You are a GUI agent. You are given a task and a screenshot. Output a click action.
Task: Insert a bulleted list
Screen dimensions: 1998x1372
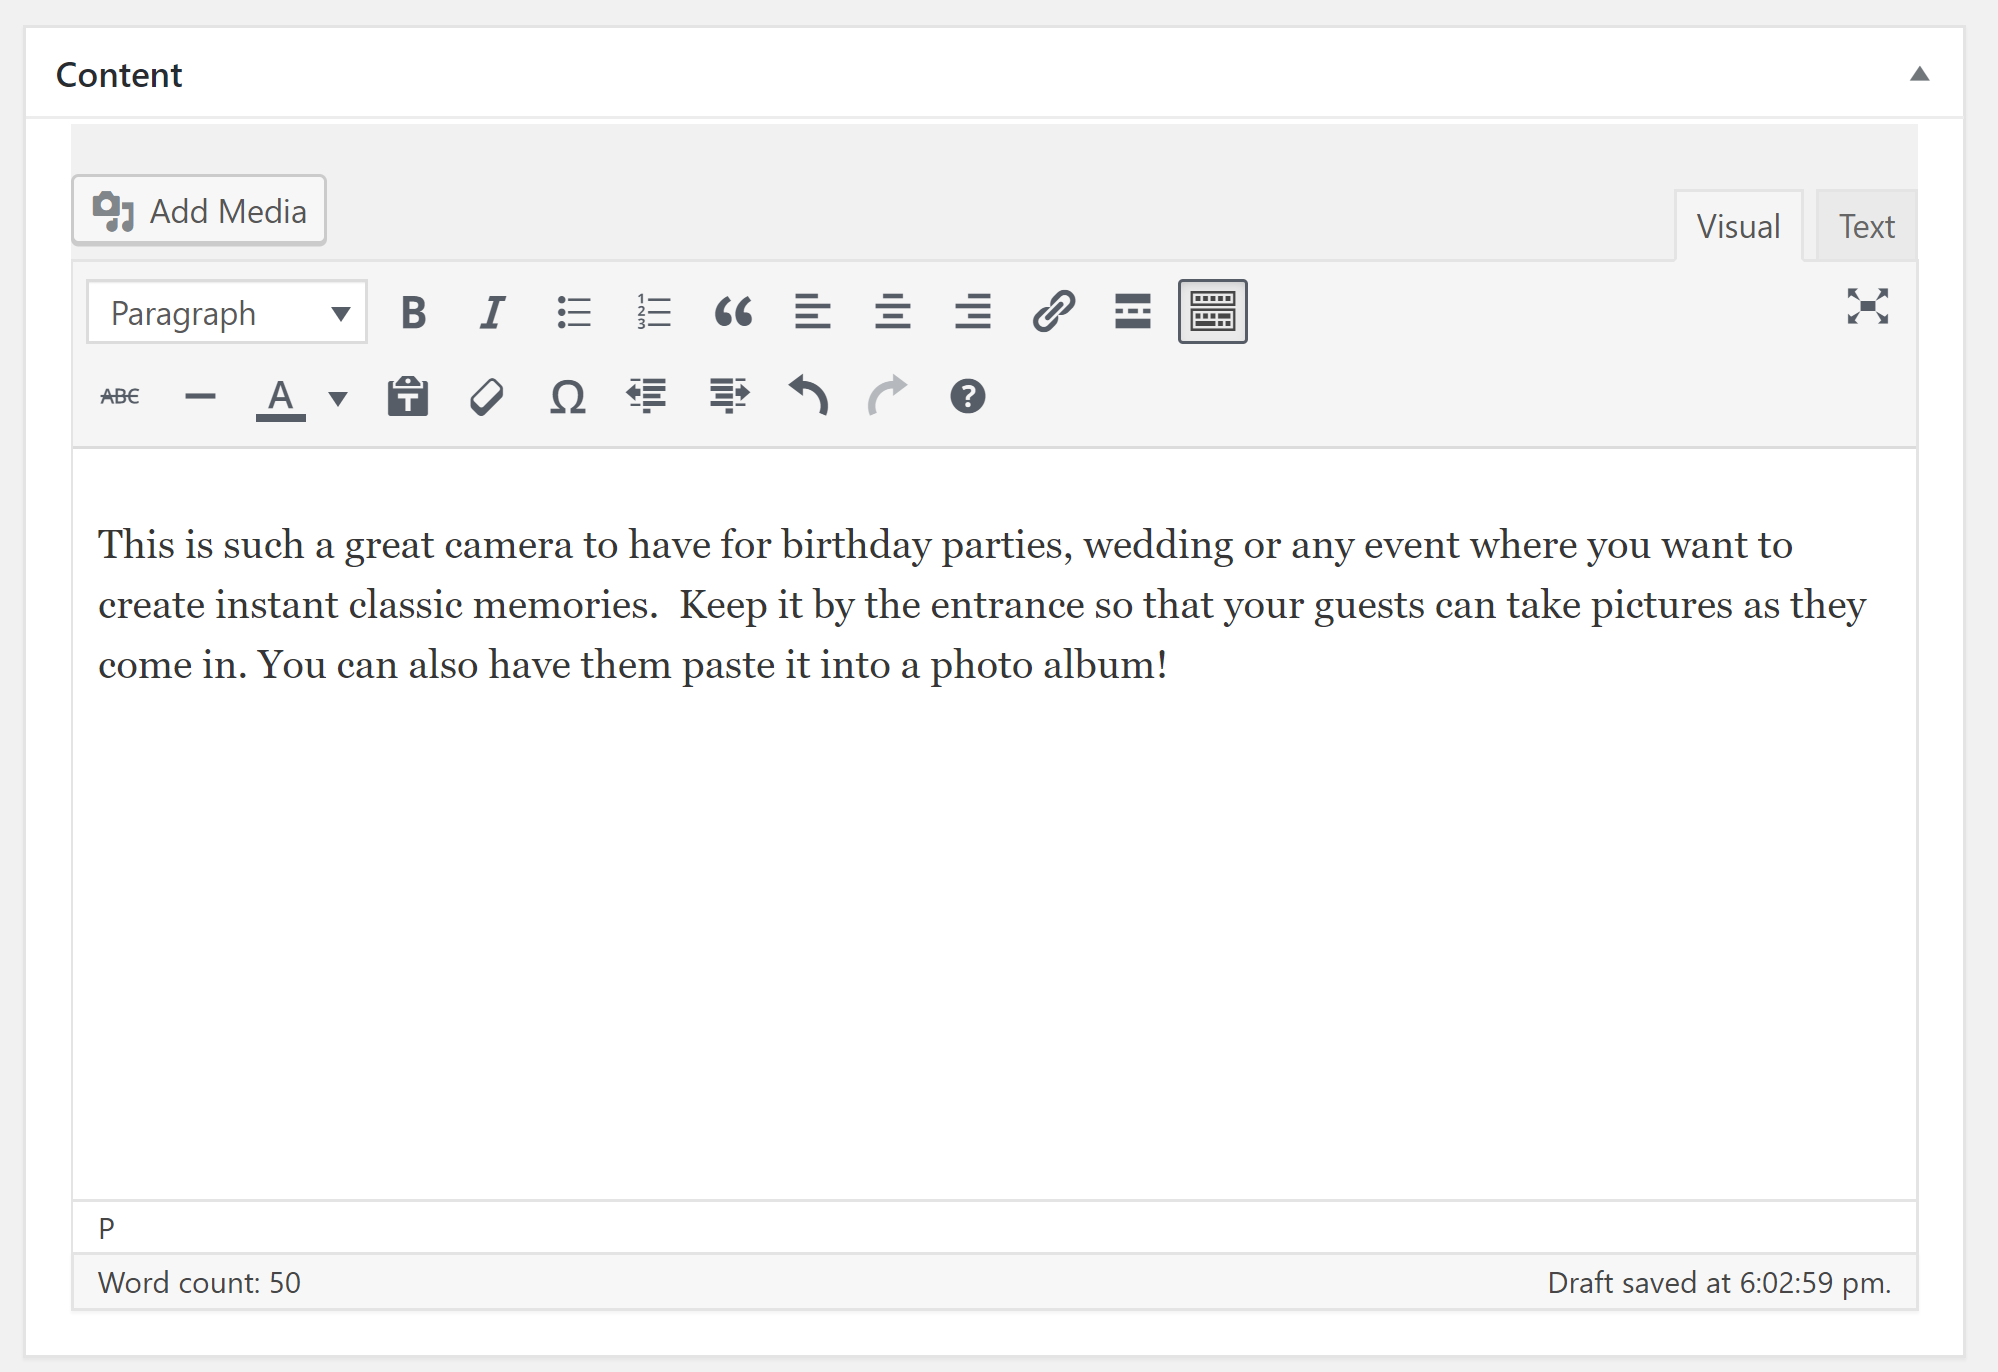pyautogui.click(x=573, y=312)
